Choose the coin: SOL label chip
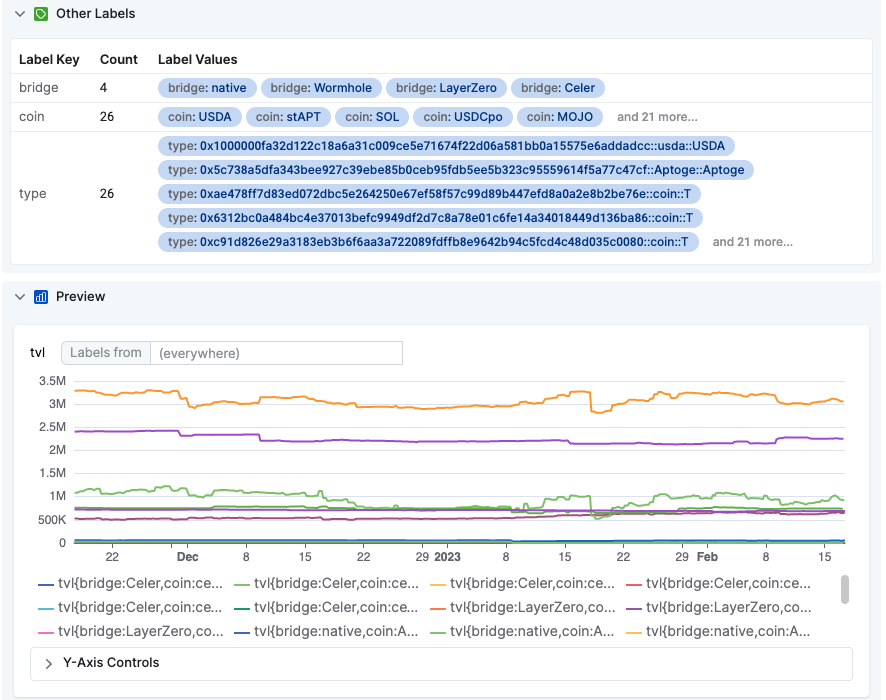Screen dimensions: 886x700 pyautogui.click(x=372, y=117)
